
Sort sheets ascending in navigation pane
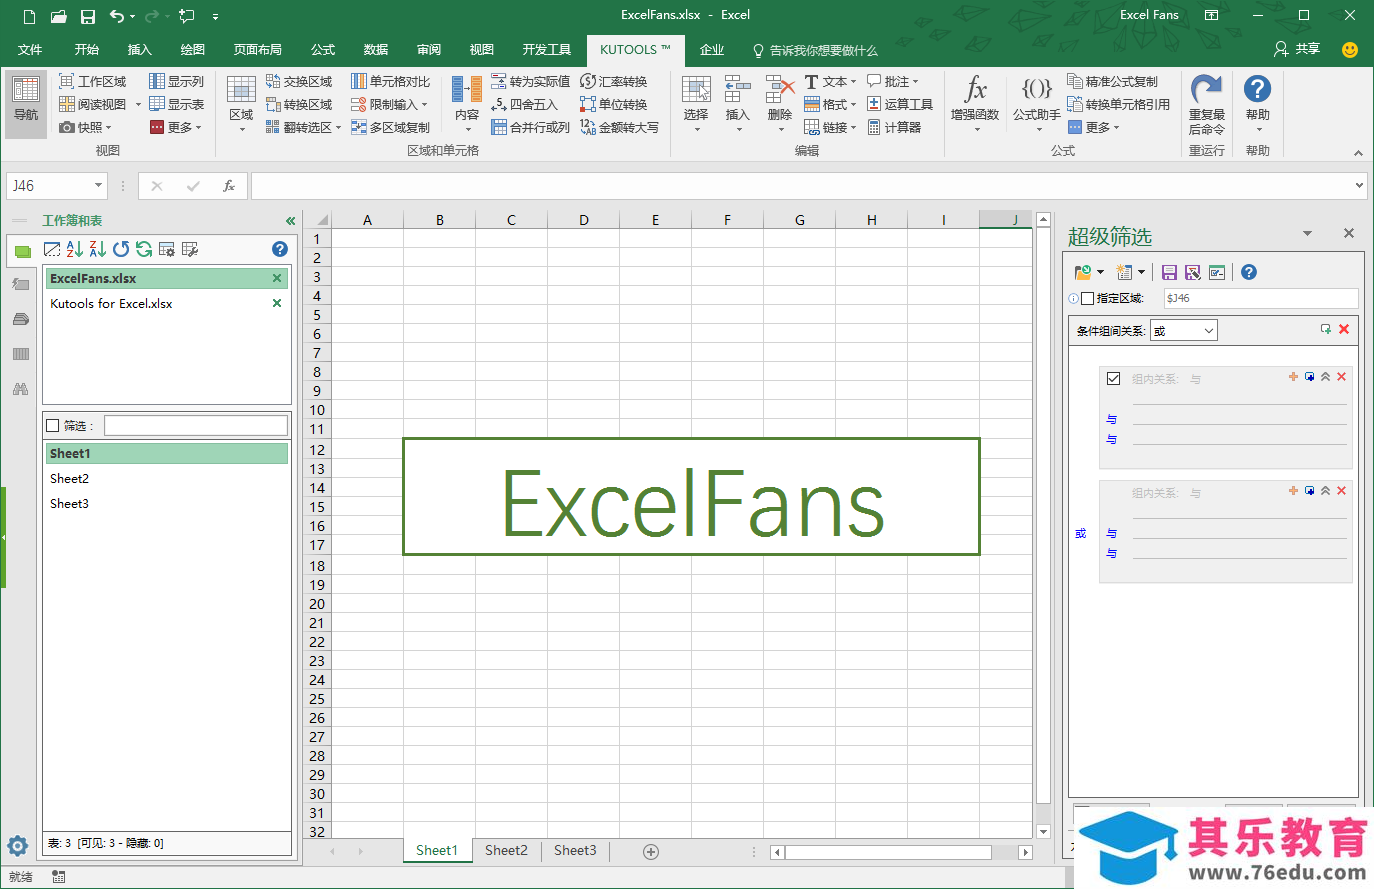click(x=75, y=249)
